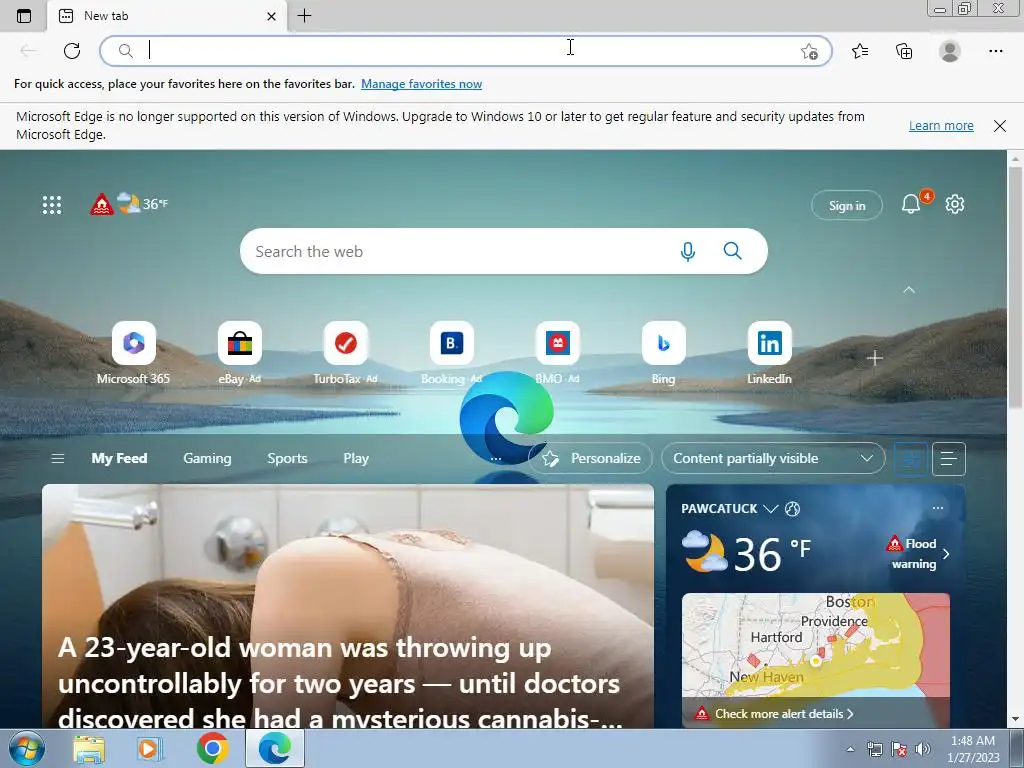Open the Bing quick link
This screenshot has width=1024, height=768.
coord(664,353)
